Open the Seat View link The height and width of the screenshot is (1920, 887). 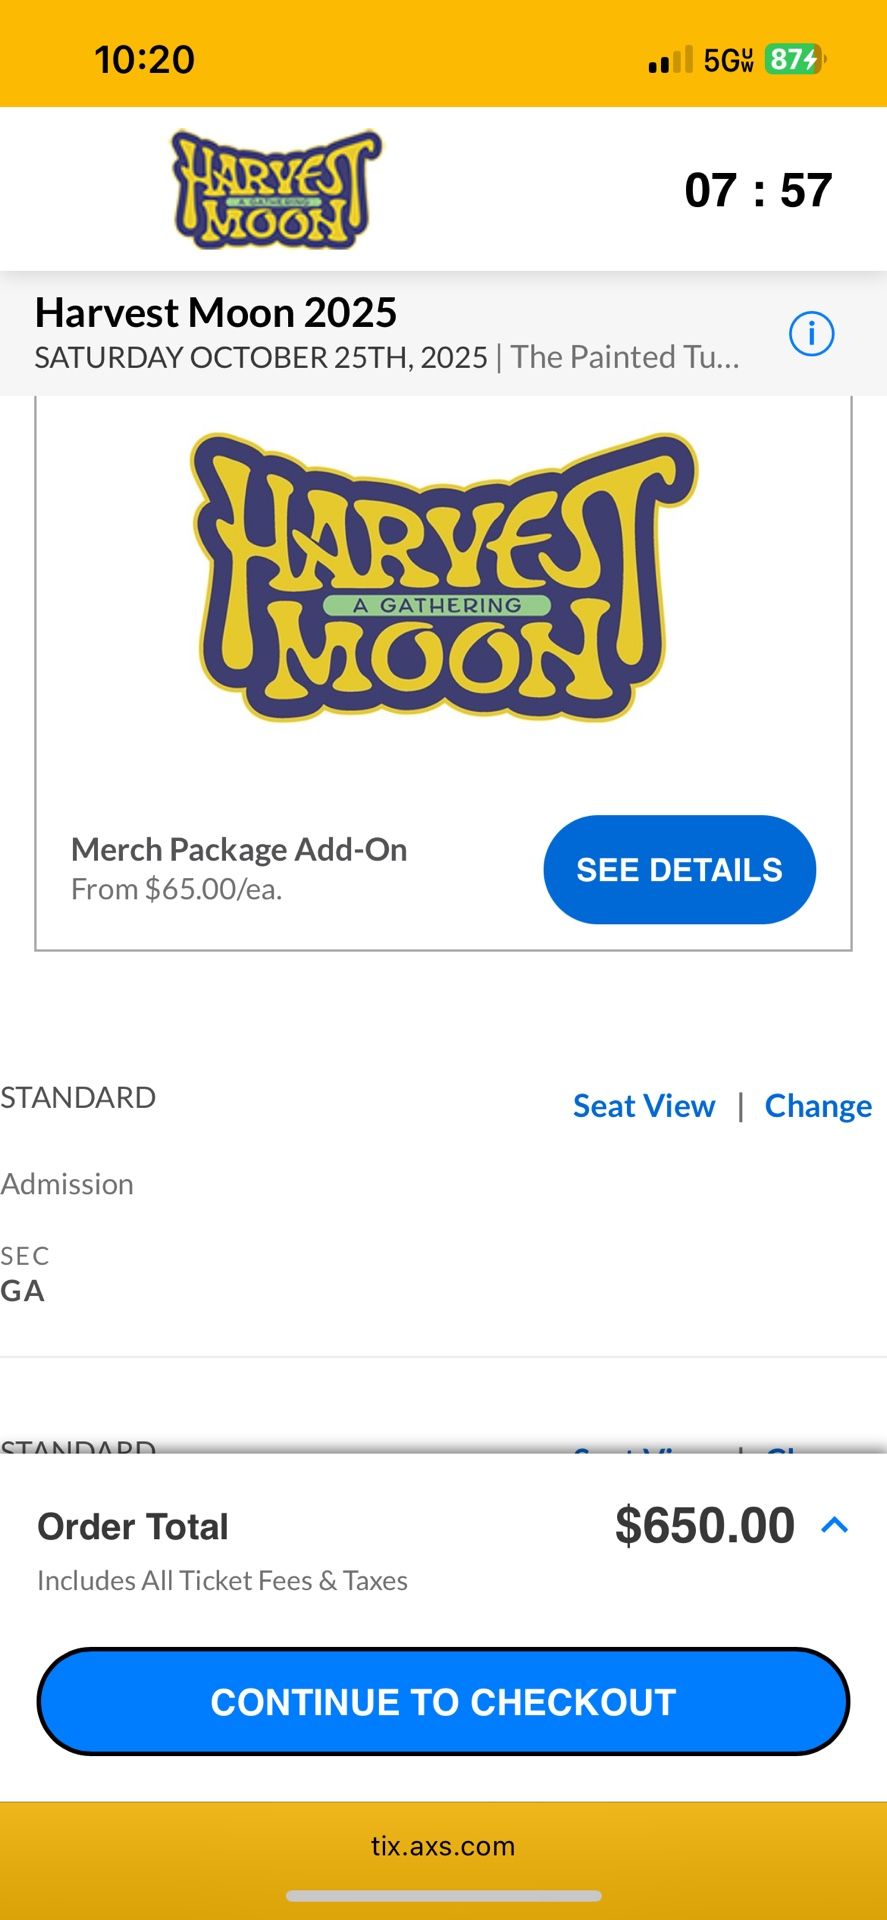(x=643, y=1106)
